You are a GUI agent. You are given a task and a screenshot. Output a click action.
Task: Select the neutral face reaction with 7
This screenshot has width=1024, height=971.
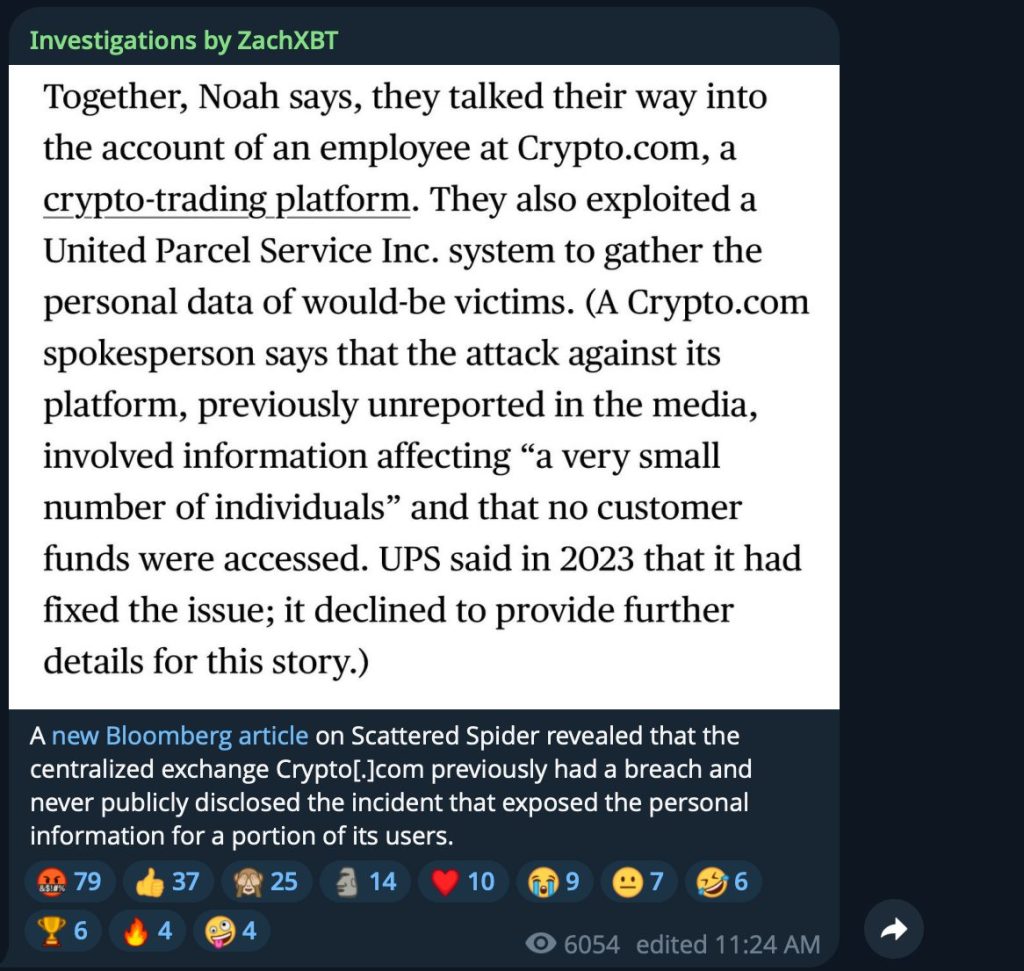click(x=637, y=881)
